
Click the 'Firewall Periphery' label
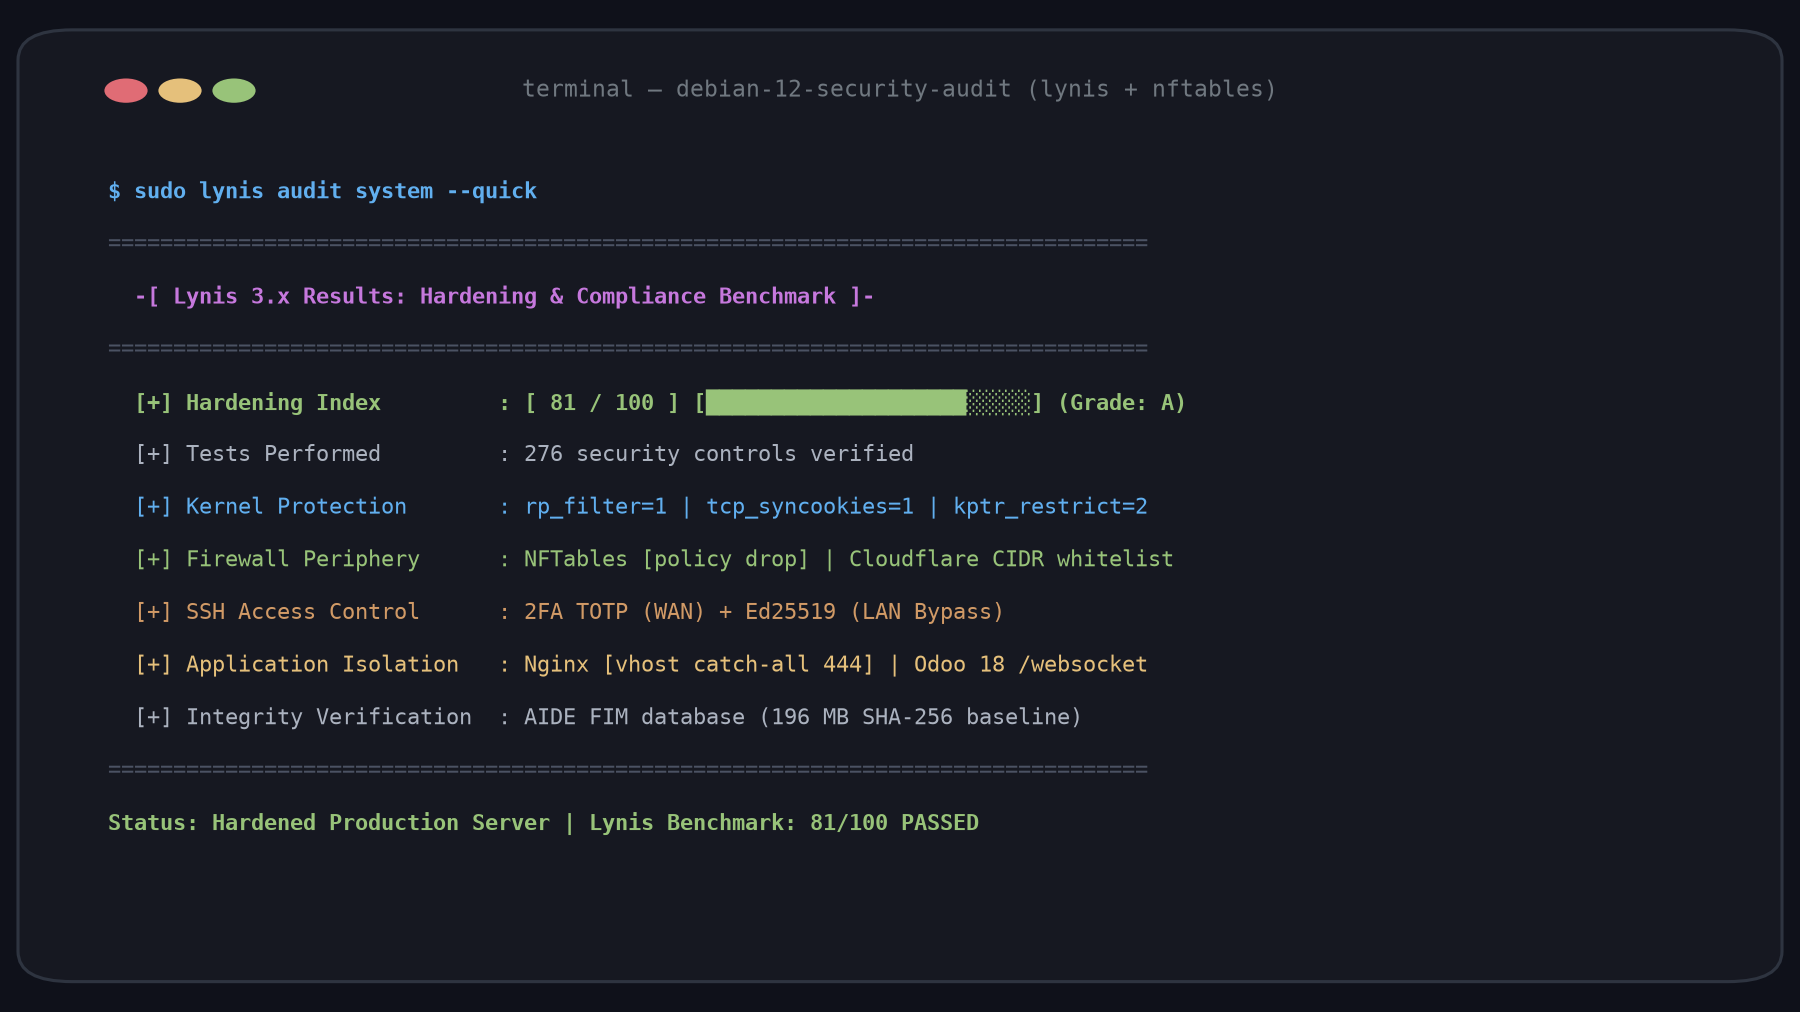coord(303,559)
